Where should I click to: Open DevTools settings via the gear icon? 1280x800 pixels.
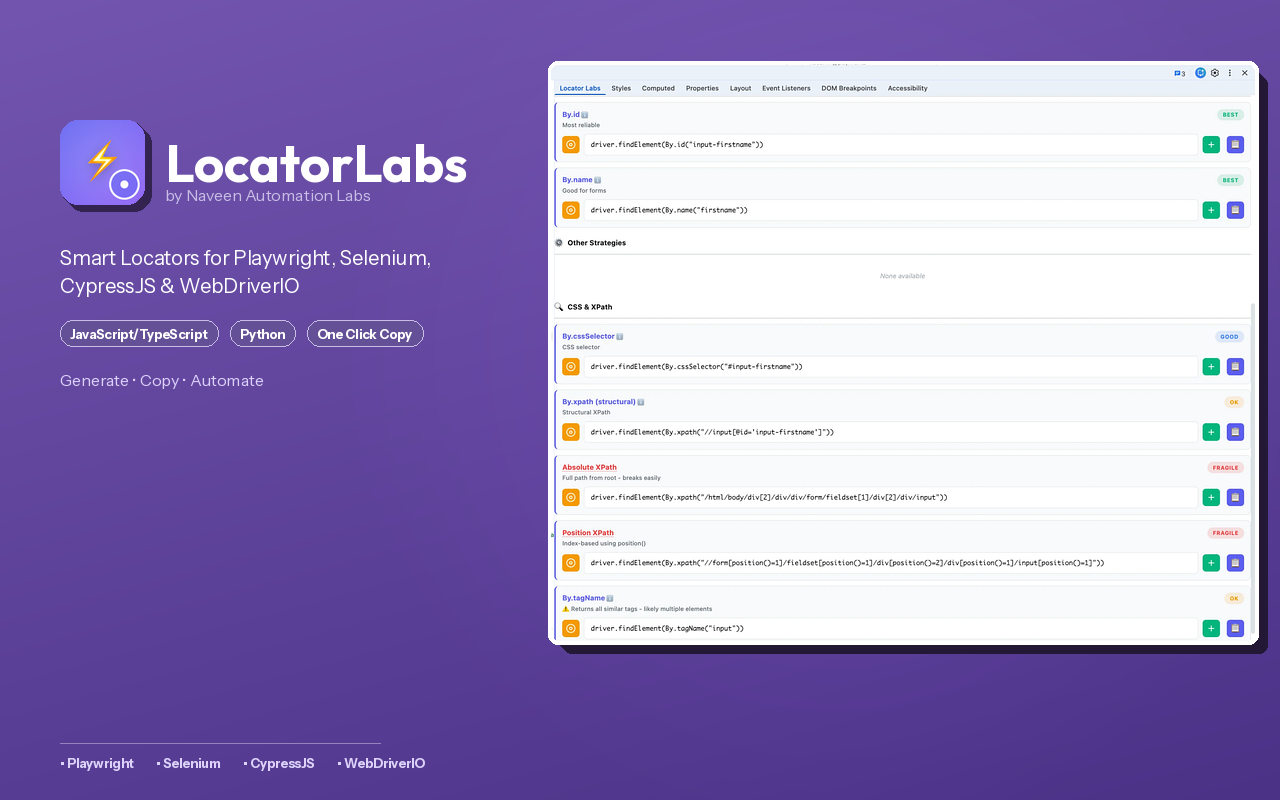click(x=1214, y=73)
